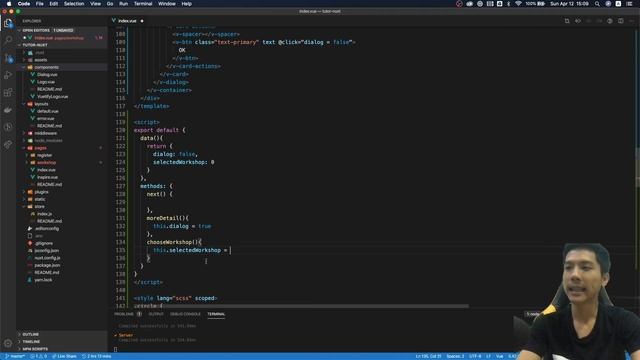The width and height of the screenshot is (640, 360).
Task: Click the Ln, Col cursor position indicator
Action: pos(429,356)
